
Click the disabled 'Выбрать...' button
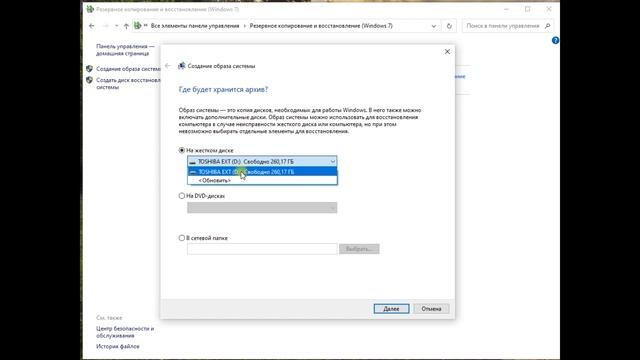point(359,249)
